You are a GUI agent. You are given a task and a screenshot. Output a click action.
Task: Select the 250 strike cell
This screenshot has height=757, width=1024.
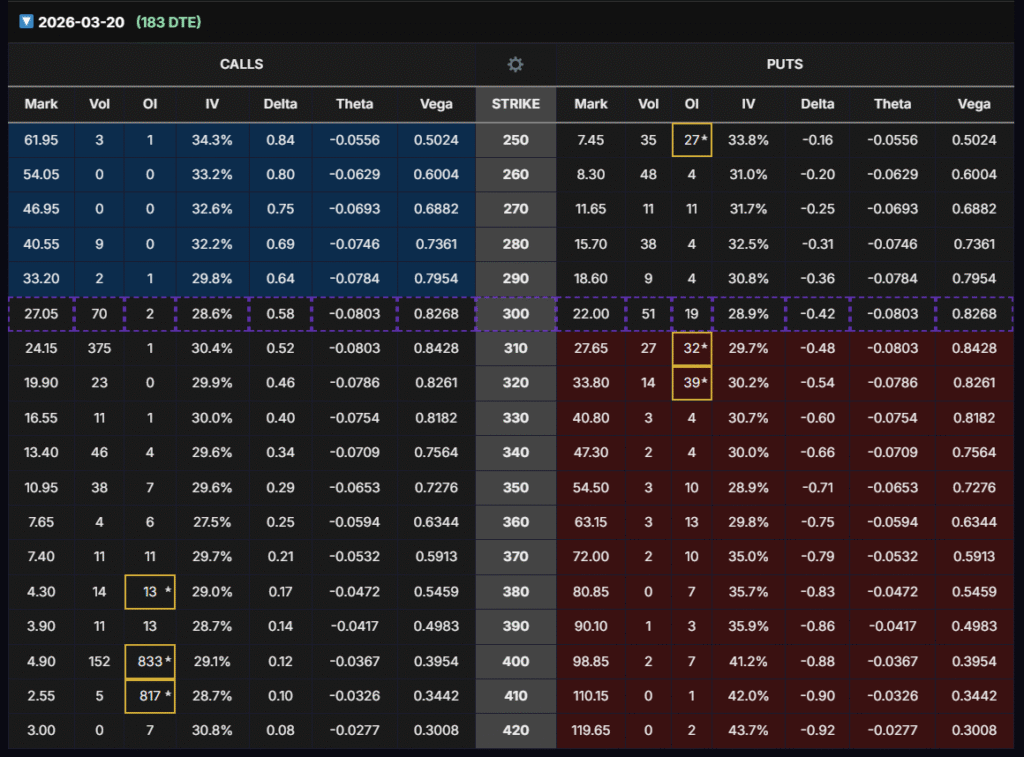point(515,140)
